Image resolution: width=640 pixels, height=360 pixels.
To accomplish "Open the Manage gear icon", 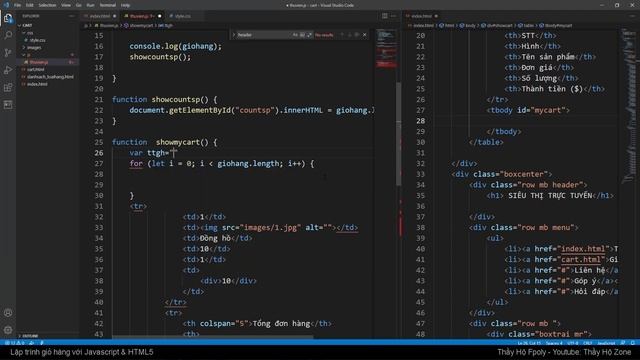I will tap(8, 330).
